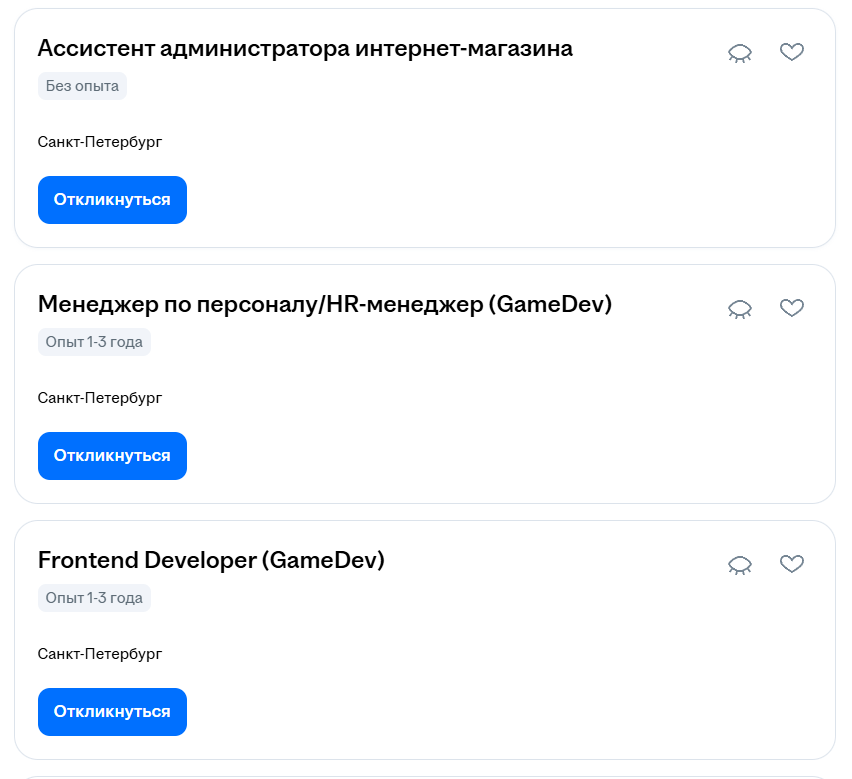Screen dimensions: 852x779
Task: Favorite the Frontend Developer (GameDev) vacancy
Action: (x=792, y=564)
